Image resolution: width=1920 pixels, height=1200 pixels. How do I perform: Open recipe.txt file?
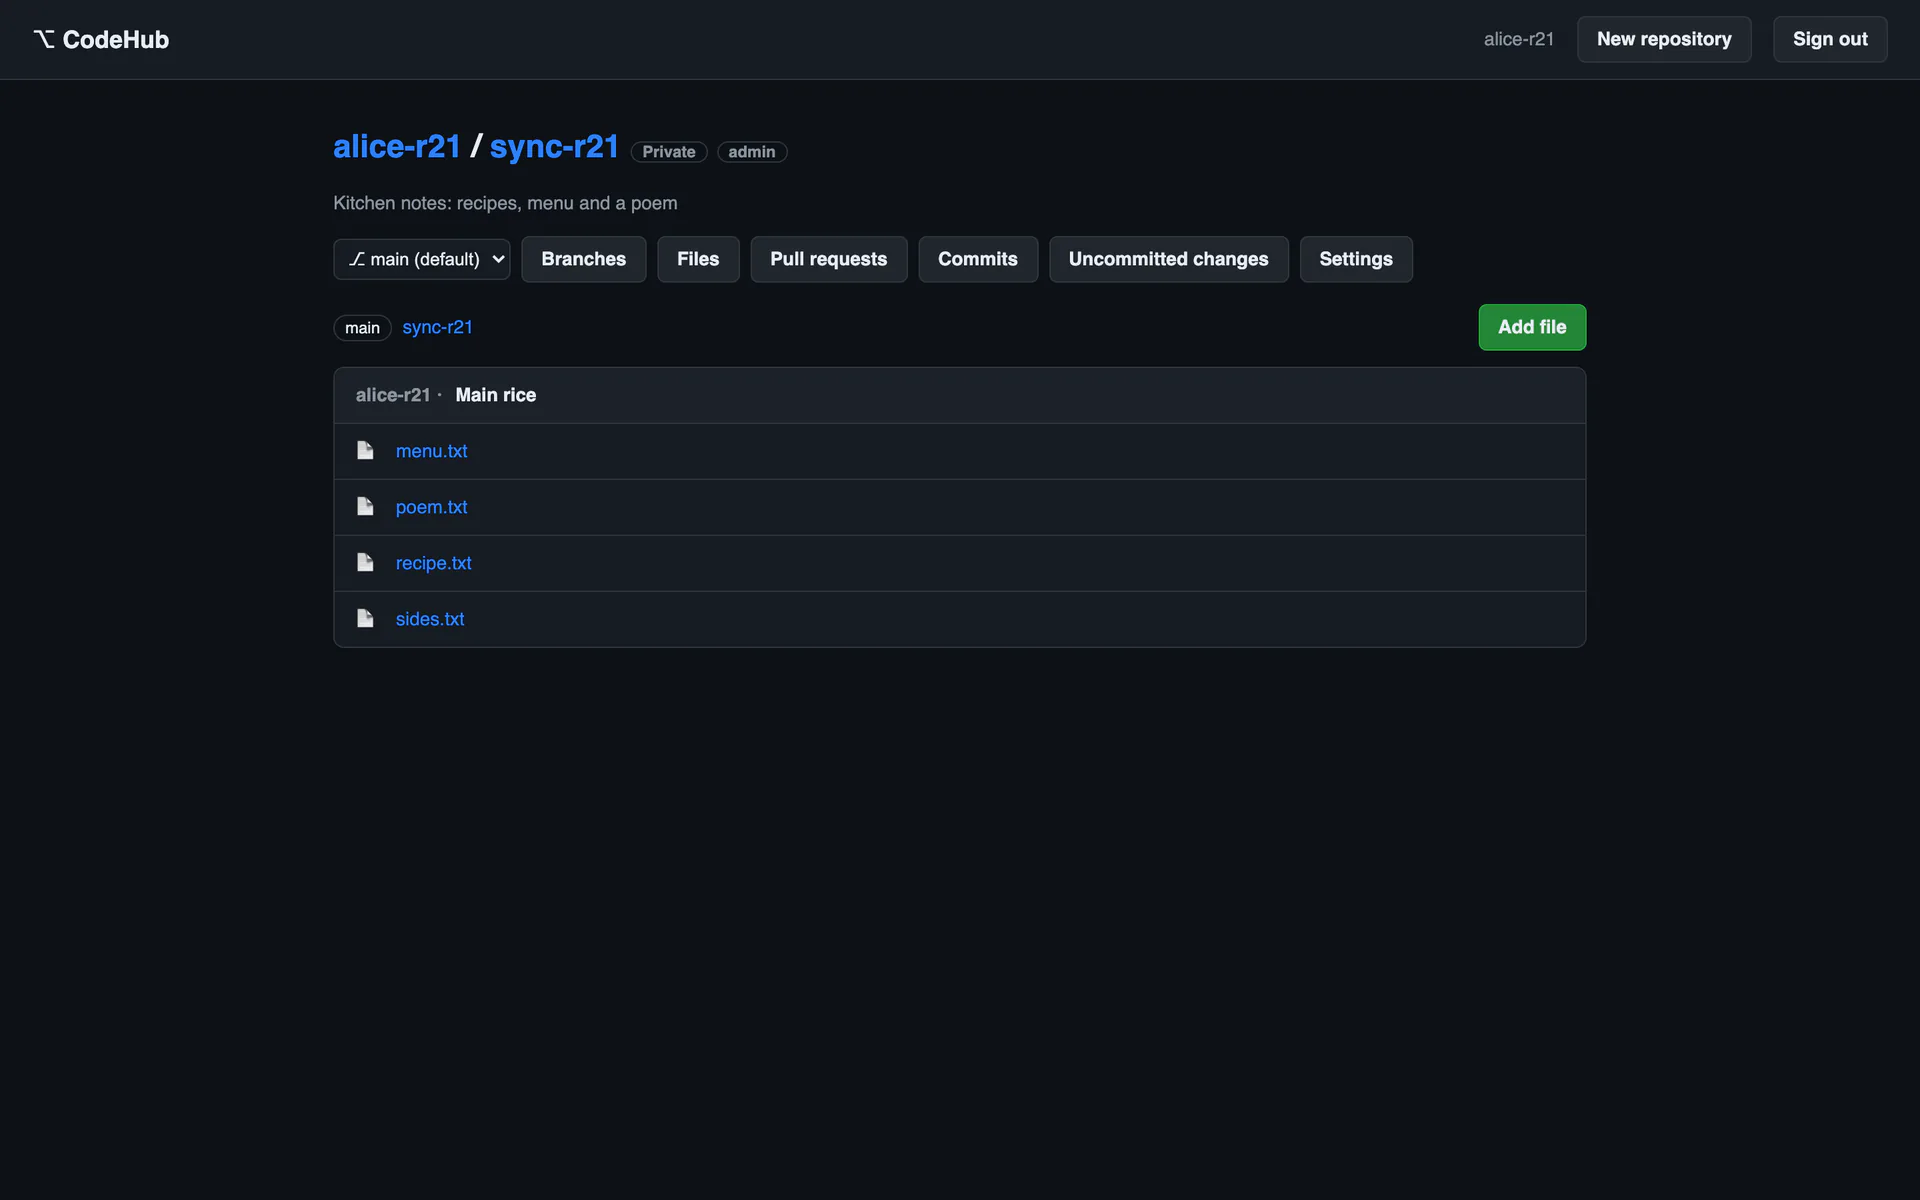pyautogui.click(x=433, y=563)
